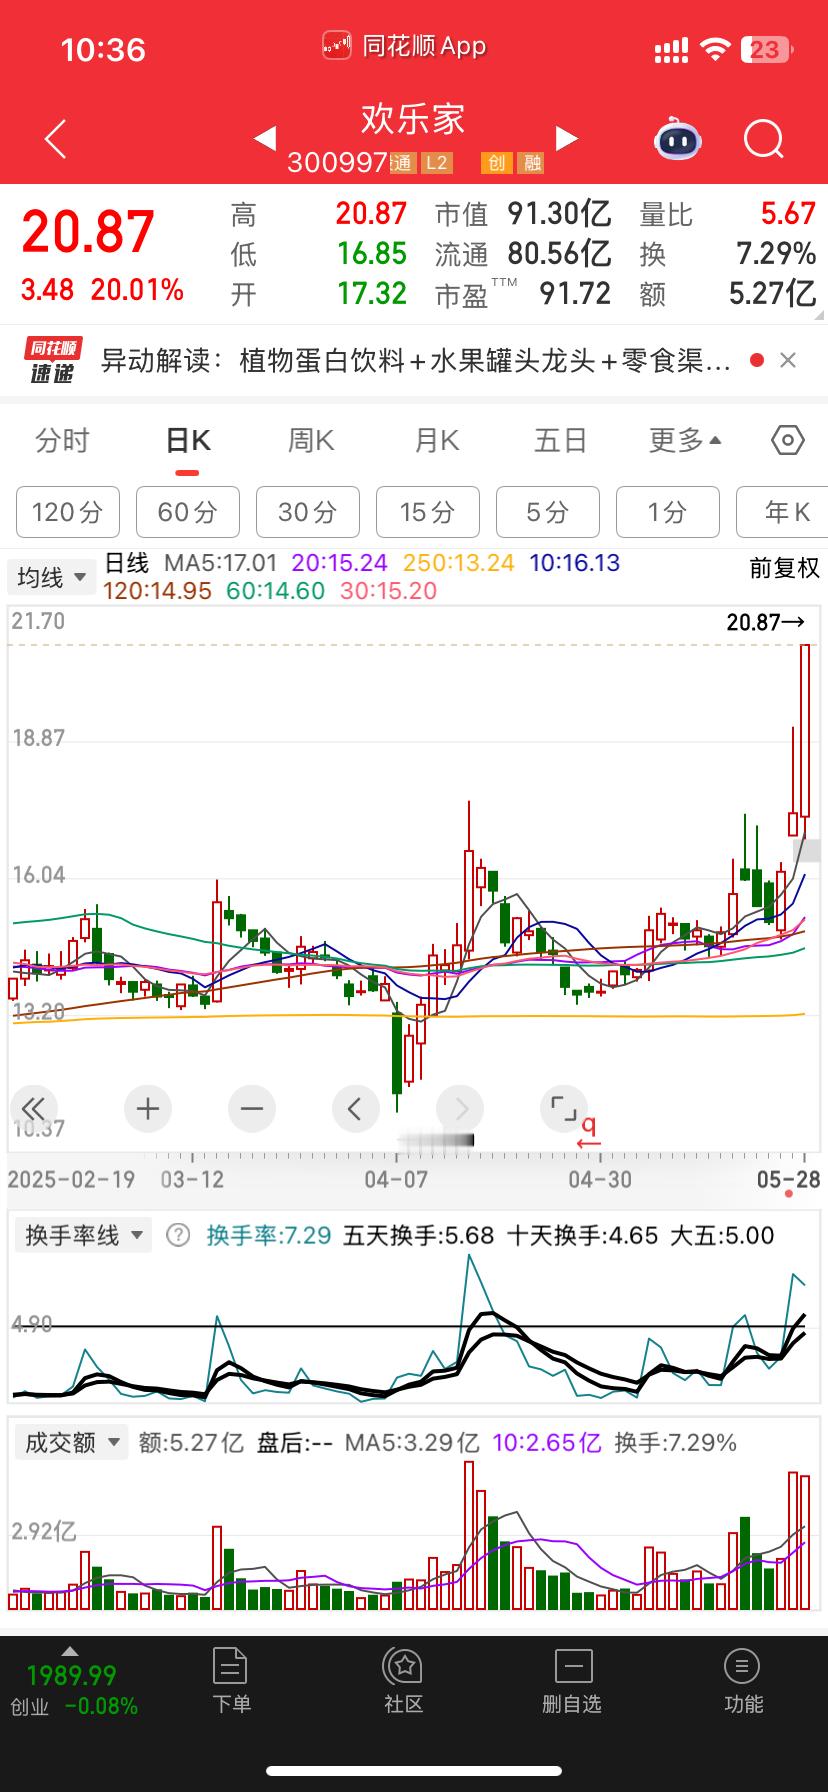Switch to 分时 tab

[62, 441]
